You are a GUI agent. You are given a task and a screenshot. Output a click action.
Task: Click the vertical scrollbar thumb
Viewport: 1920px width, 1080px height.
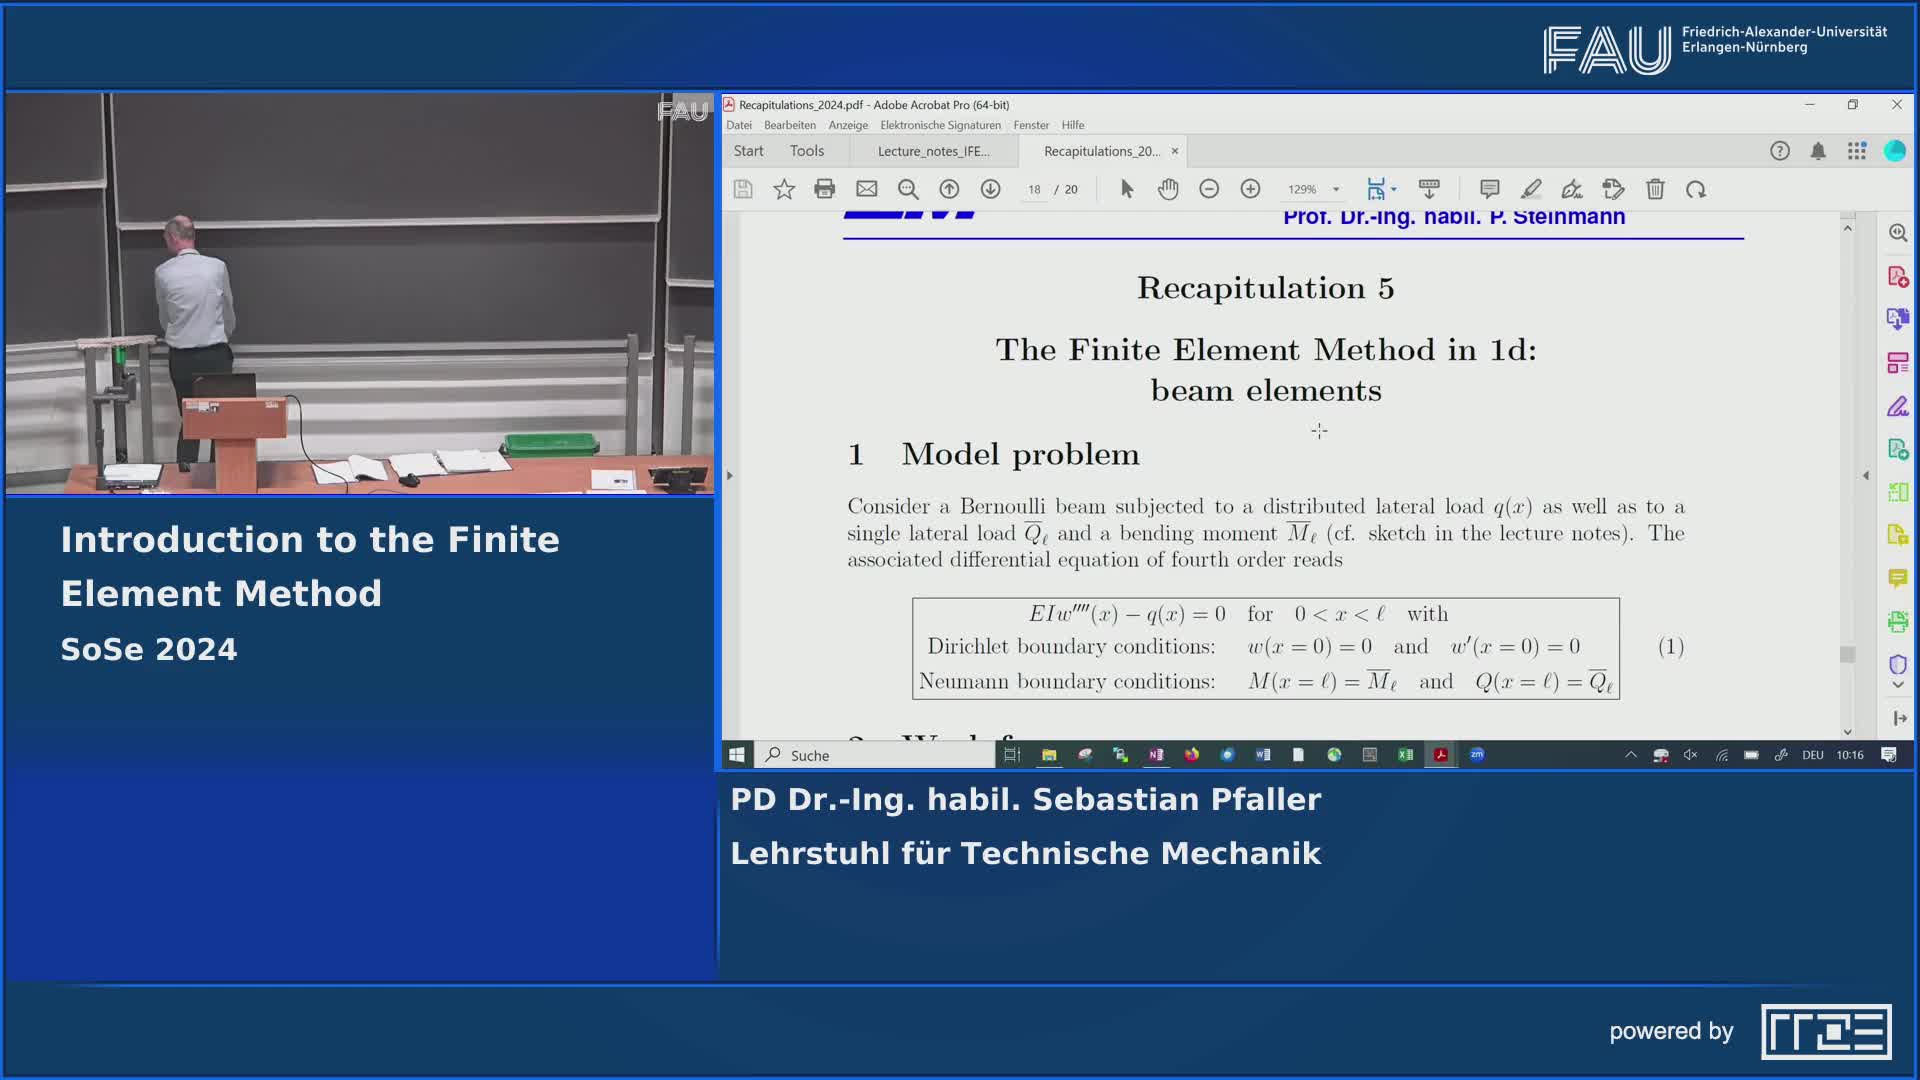1847,654
